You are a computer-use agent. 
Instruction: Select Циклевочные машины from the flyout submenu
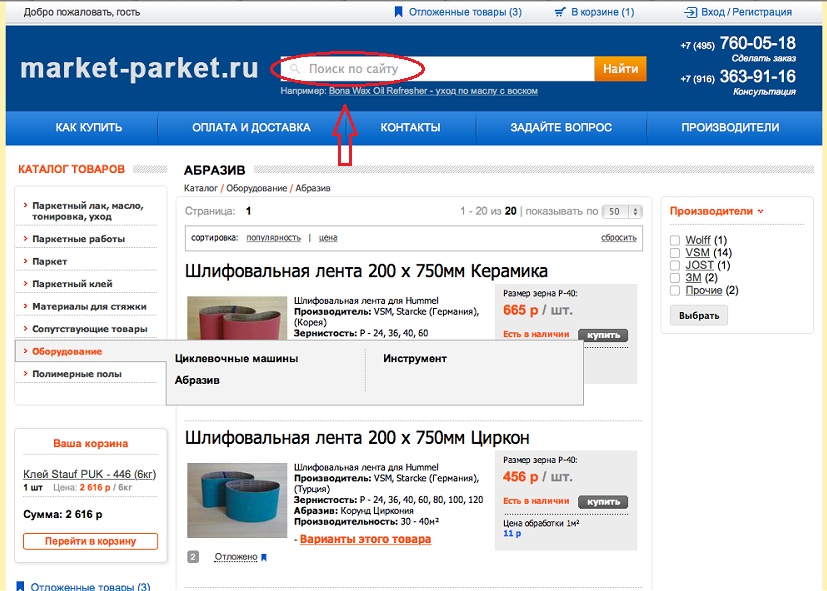236,359
